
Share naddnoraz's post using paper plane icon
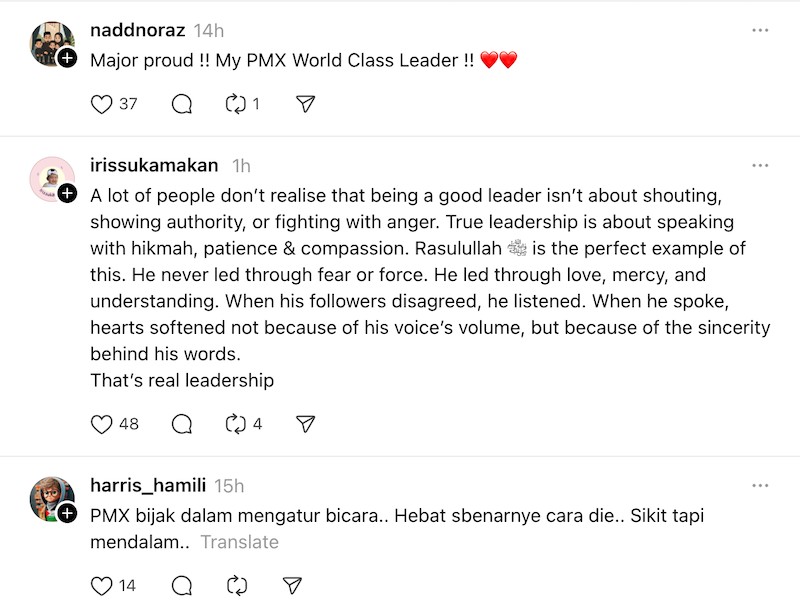click(307, 104)
